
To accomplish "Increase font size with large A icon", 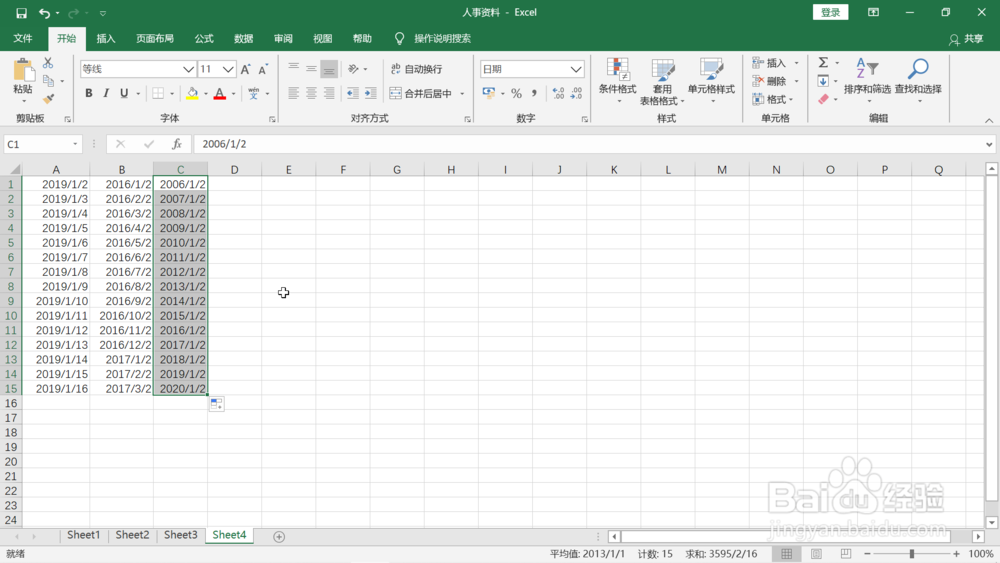I will [246, 69].
